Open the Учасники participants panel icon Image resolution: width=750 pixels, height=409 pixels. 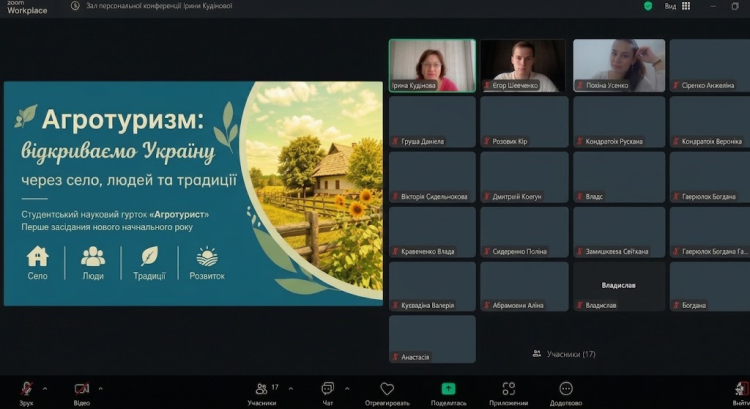[262, 388]
